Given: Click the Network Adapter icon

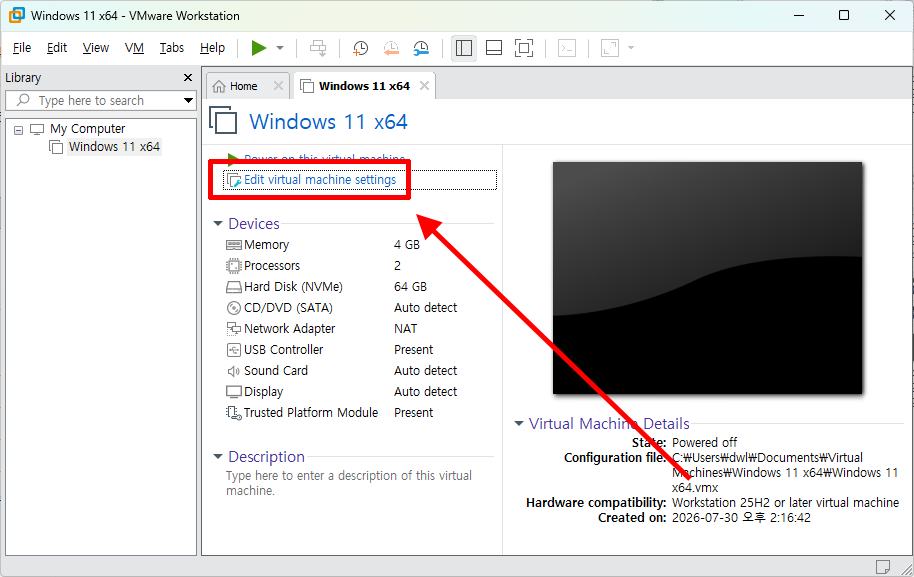Looking at the screenshot, I should [x=234, y=329].
